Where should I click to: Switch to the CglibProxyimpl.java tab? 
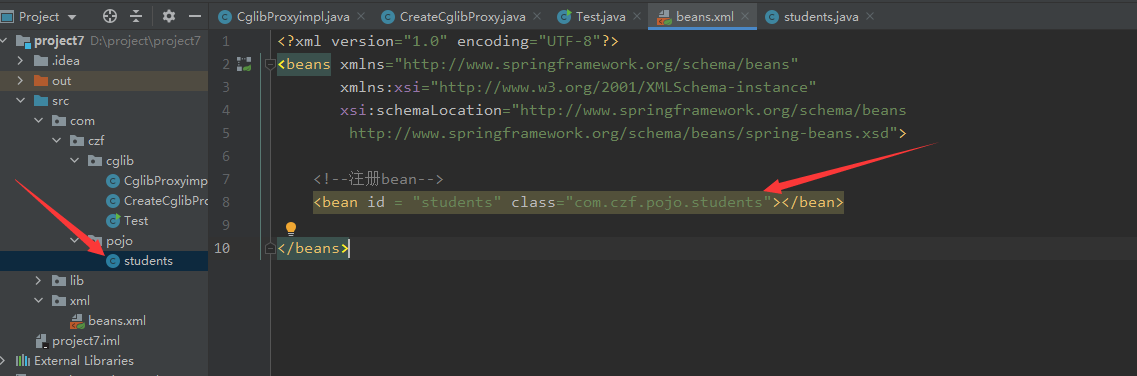pos(292,16)
